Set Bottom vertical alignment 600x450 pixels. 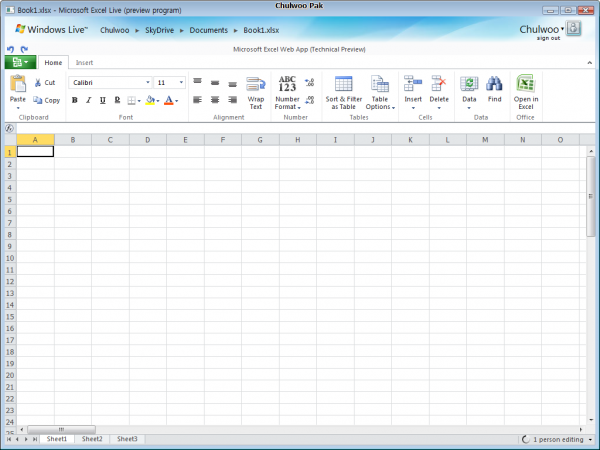(x=233, y=84)
